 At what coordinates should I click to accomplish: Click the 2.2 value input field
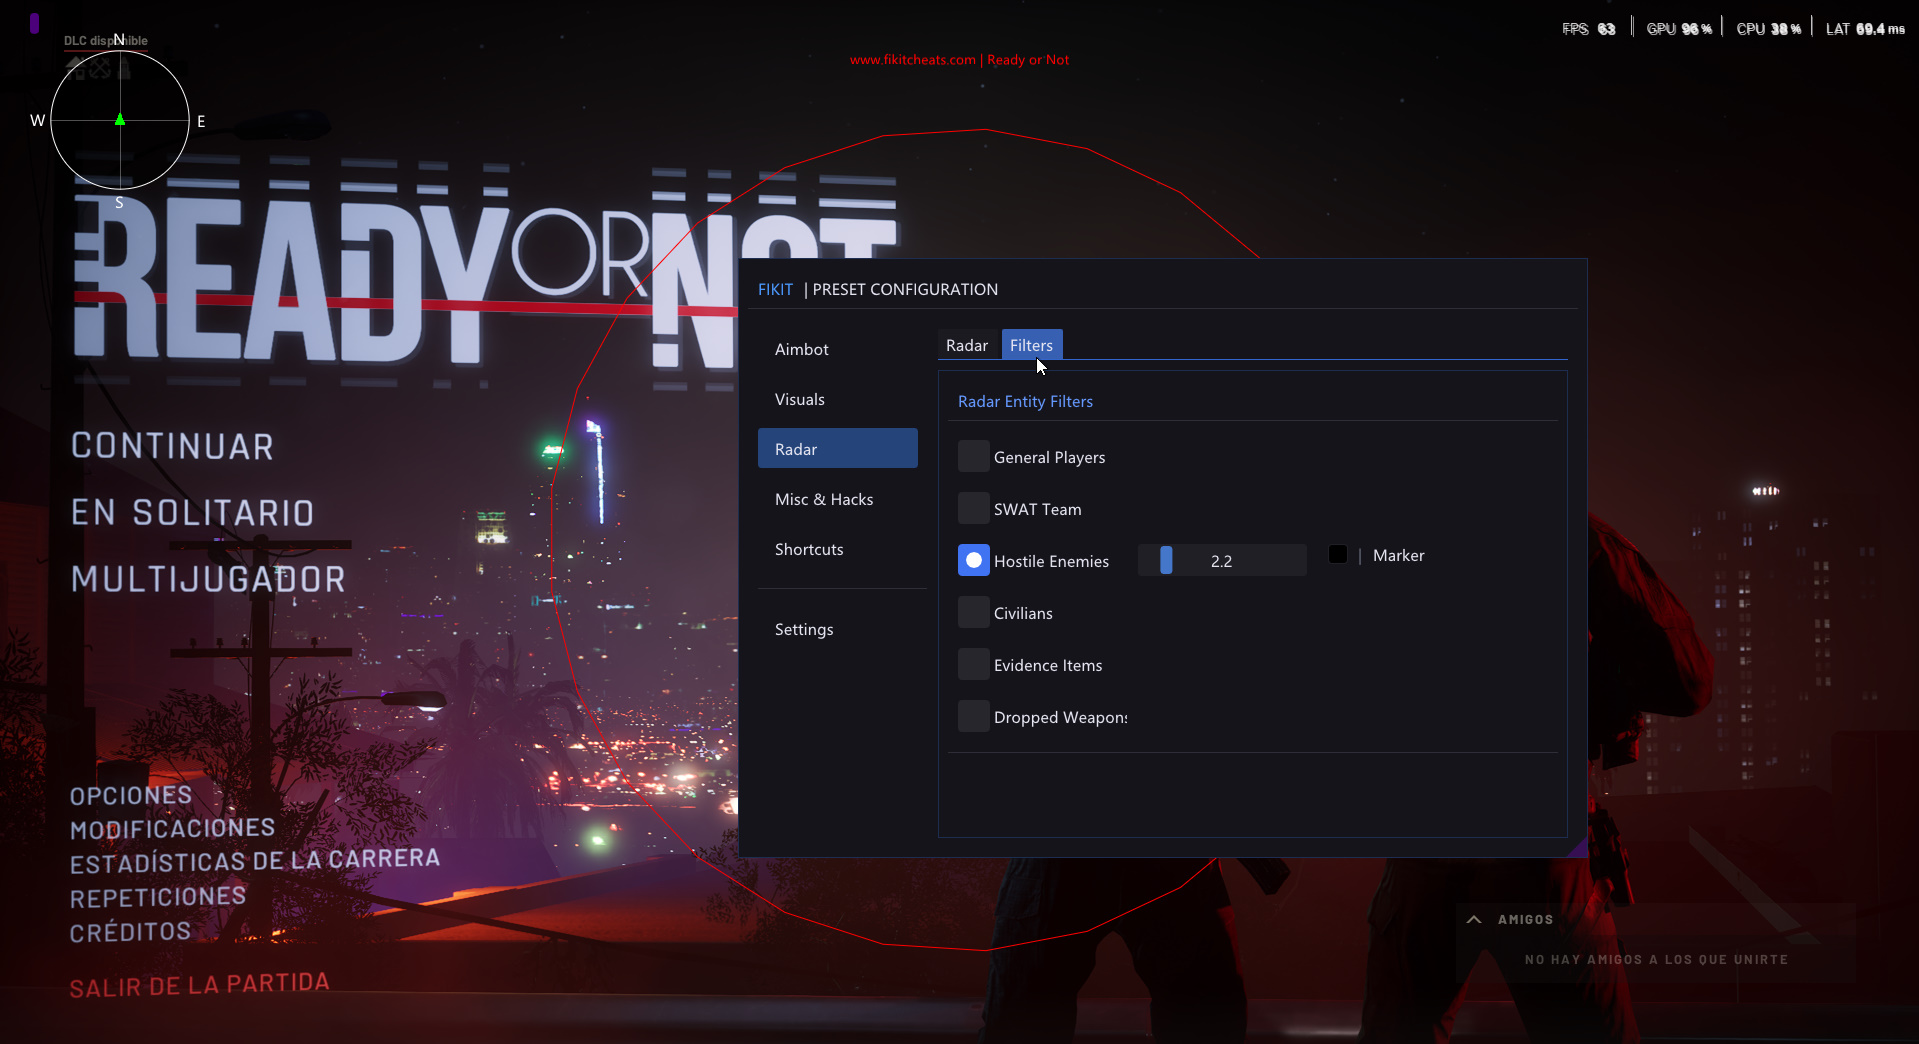click(1222, 560)
